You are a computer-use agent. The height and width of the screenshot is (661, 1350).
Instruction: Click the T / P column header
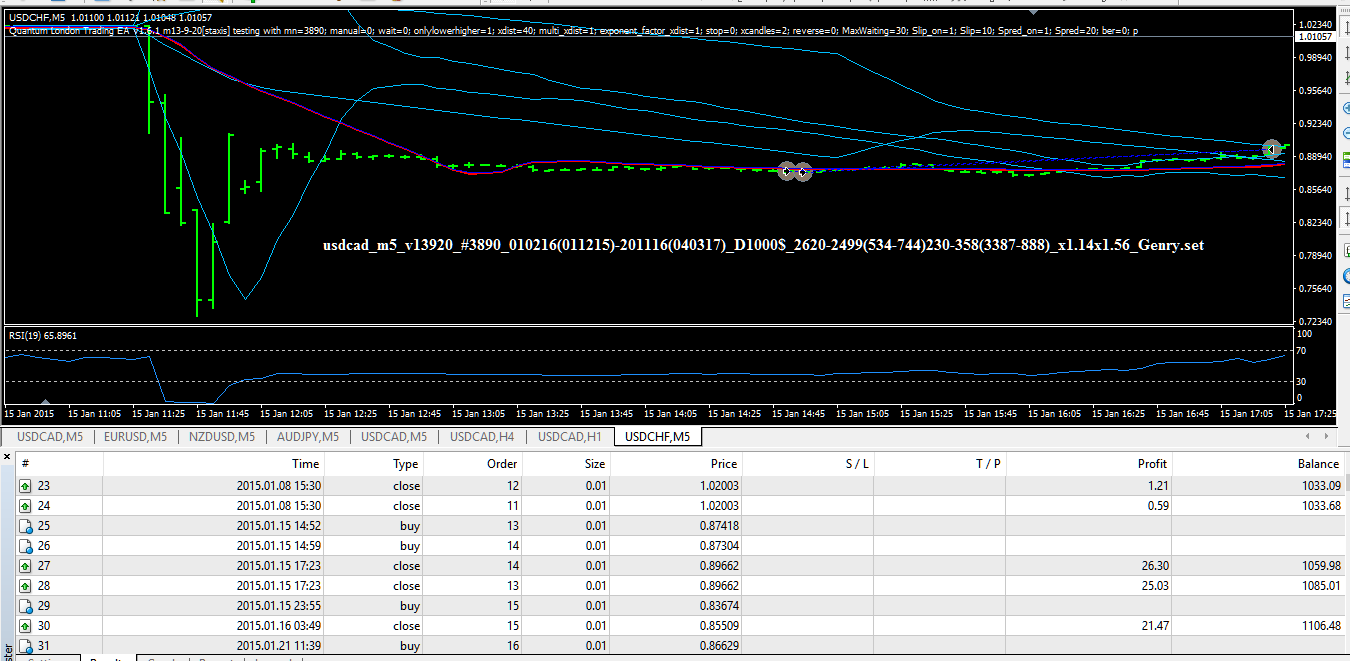(x=940, y=463)
